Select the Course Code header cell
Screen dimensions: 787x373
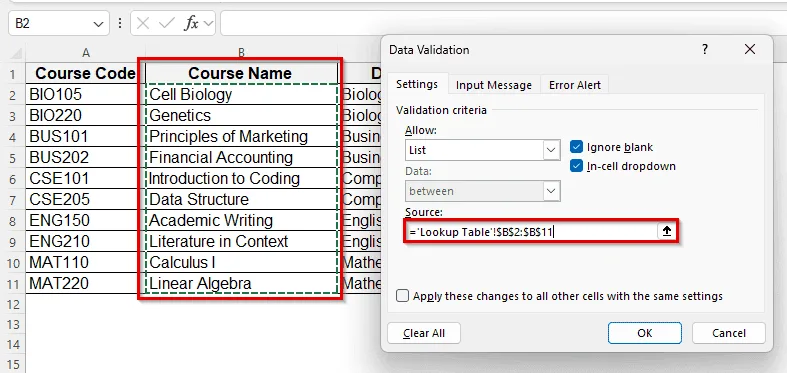coord(85,73)
